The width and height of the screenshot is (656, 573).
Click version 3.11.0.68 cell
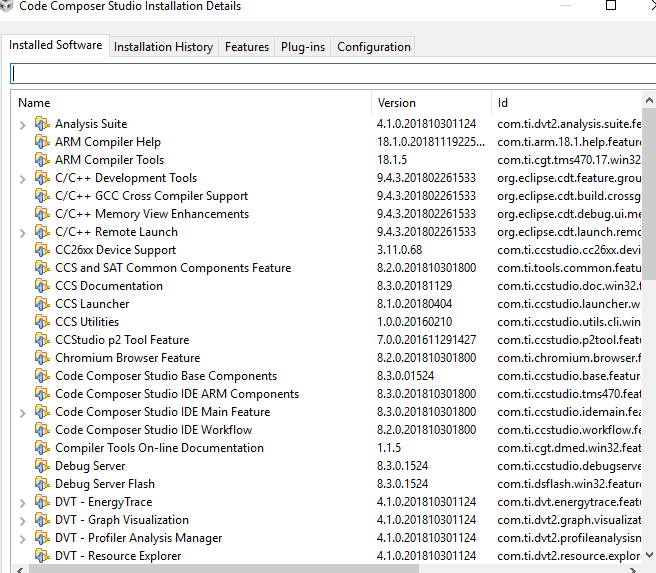tap(399, 250)
